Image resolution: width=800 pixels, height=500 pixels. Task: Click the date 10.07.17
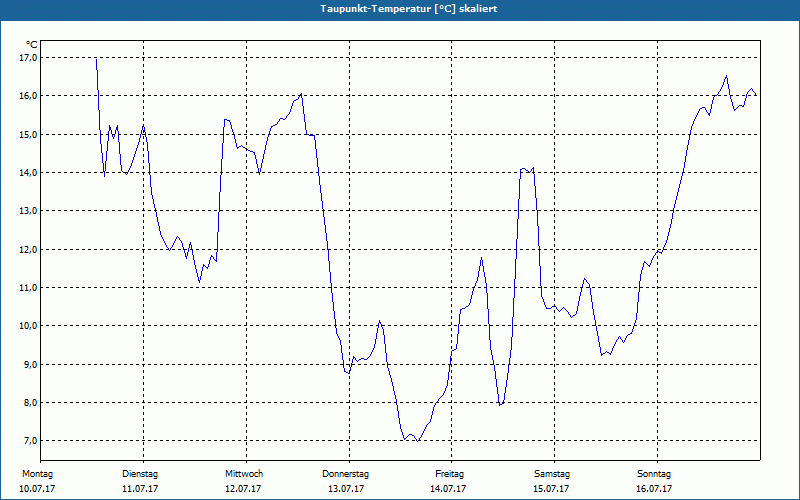coord(37,489)
